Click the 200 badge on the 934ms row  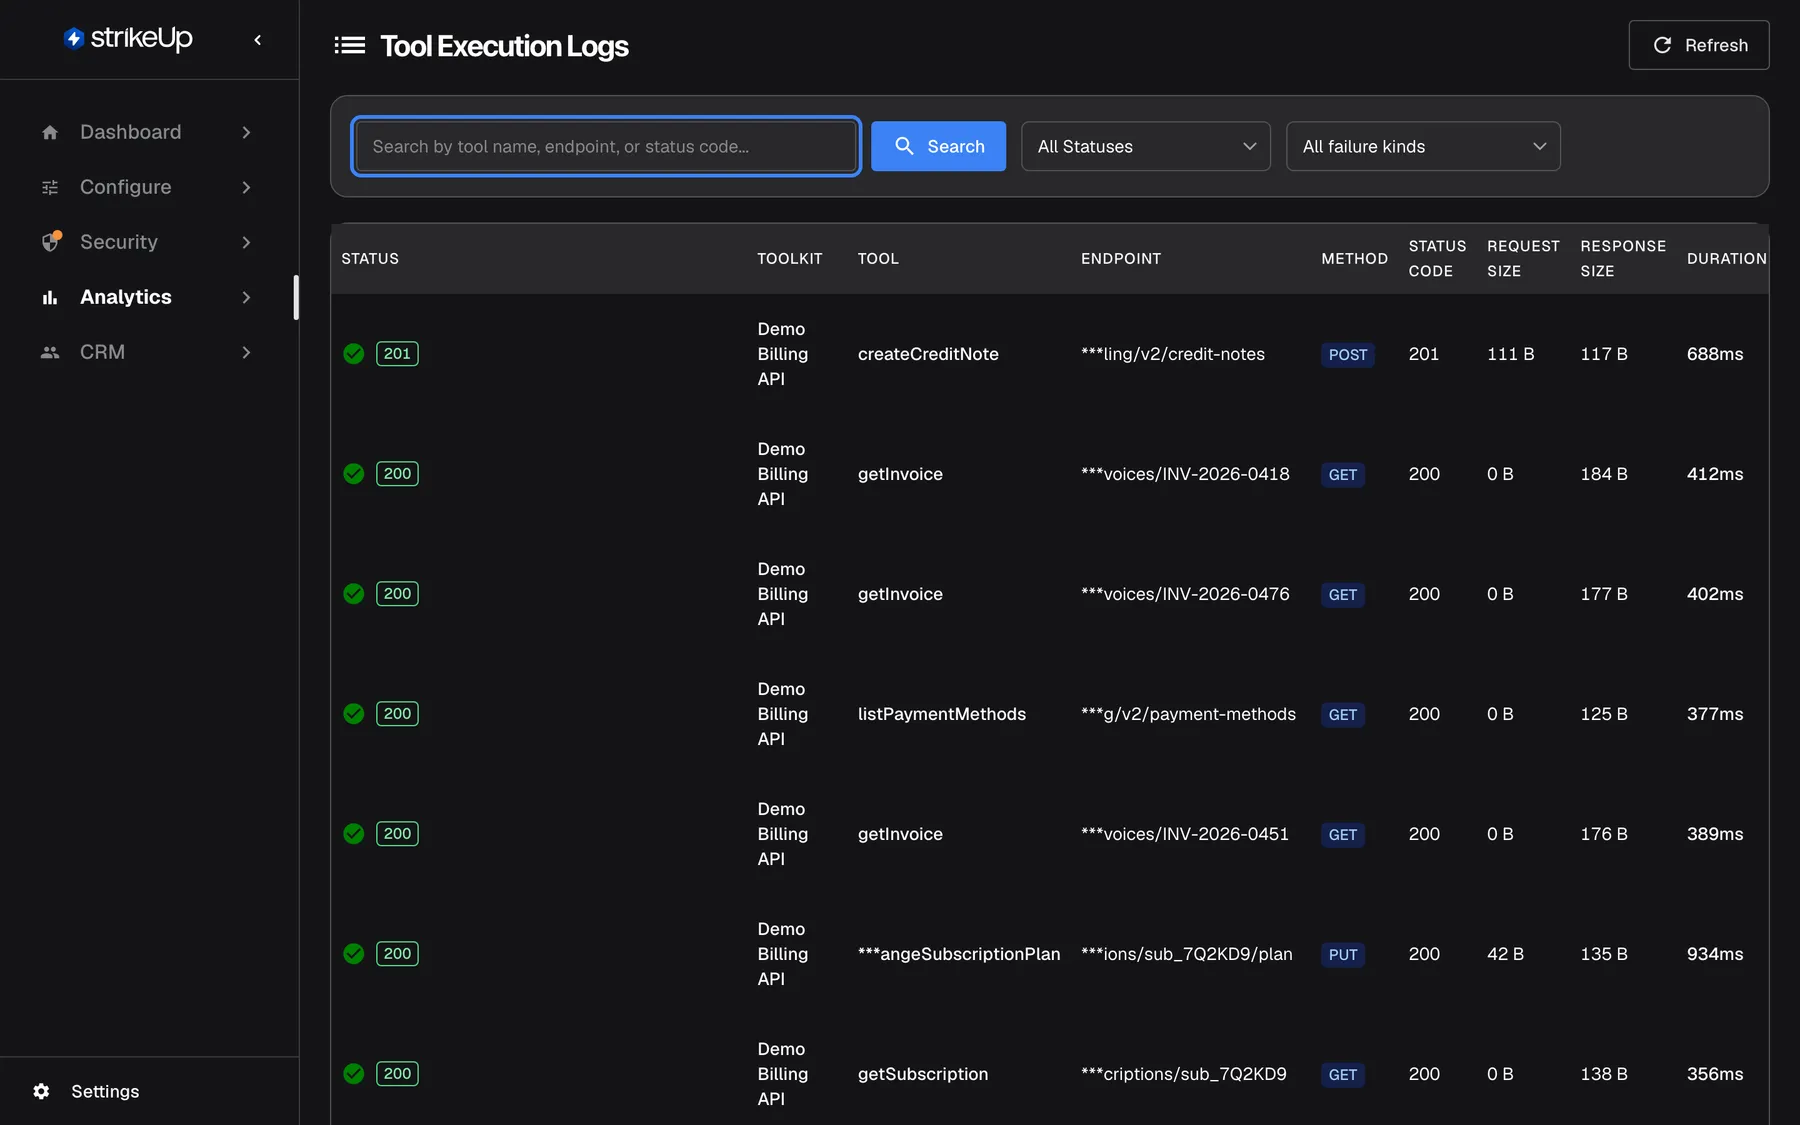pyautogui.click(x=397, y=953)
